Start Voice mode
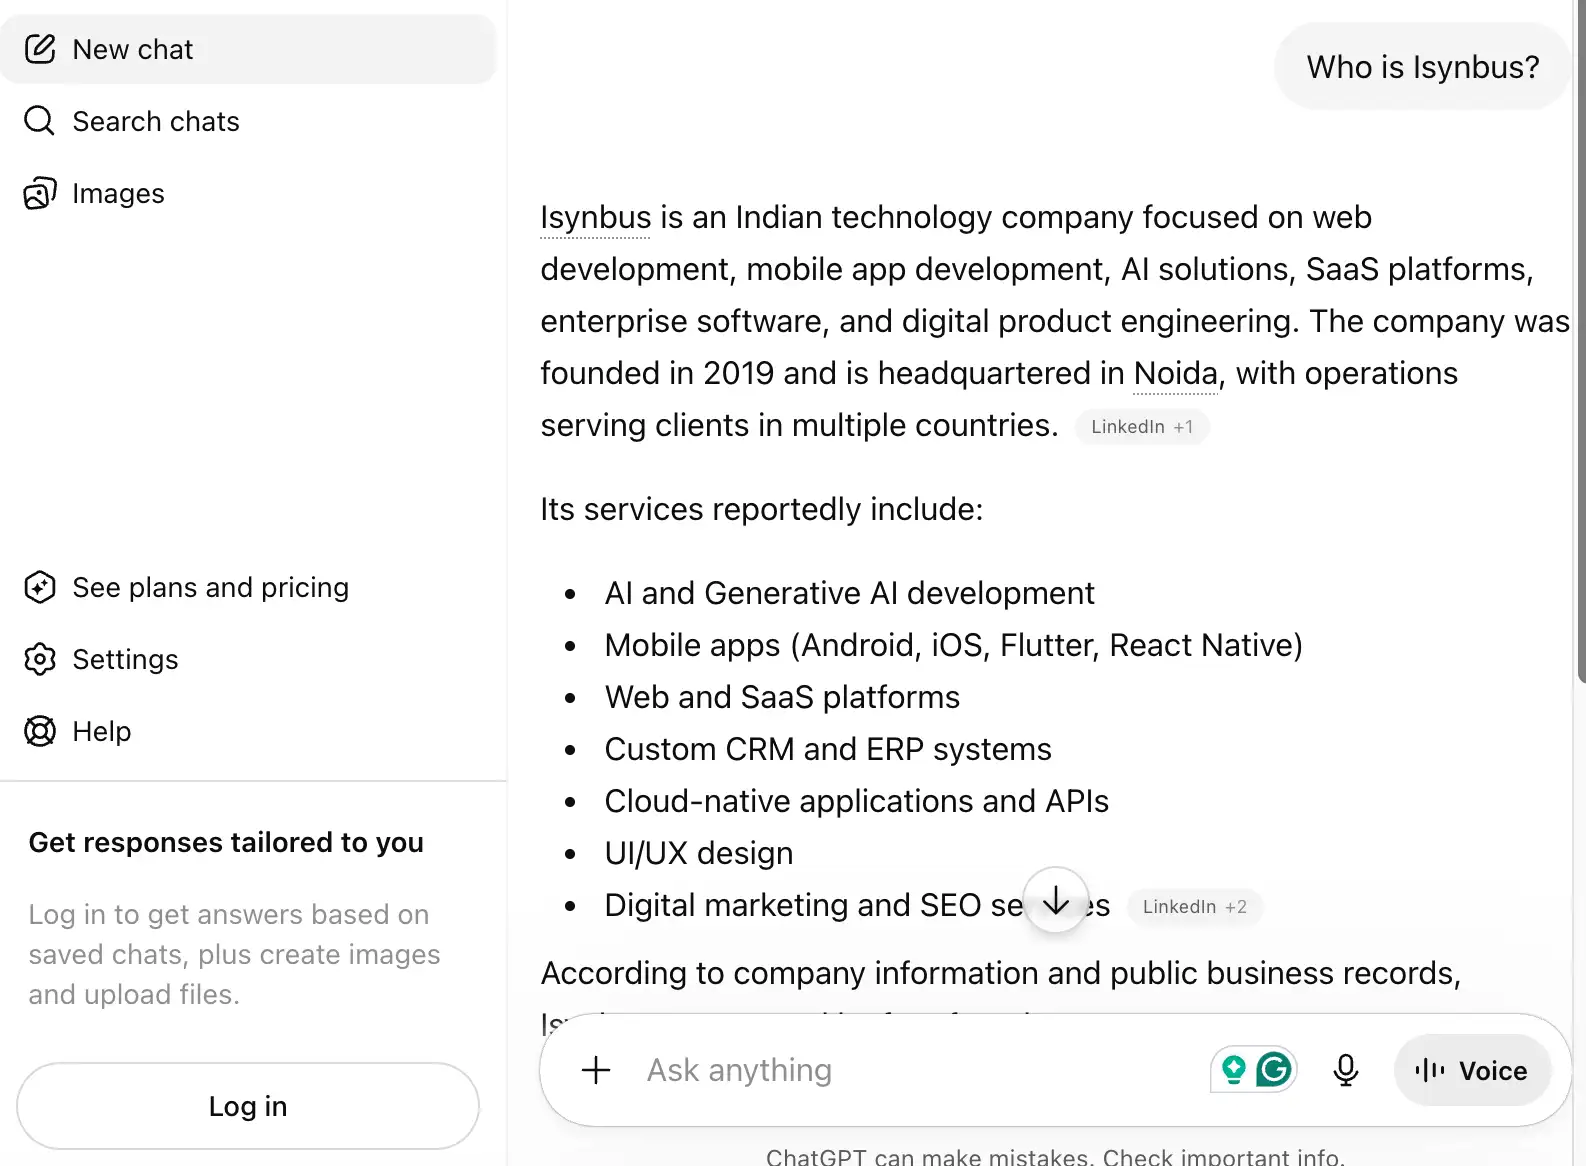 coord(1473,1070)
